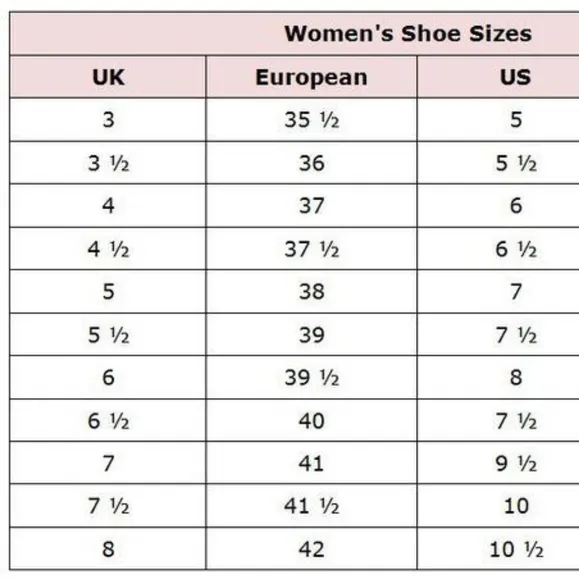This screenshot has height=580, width=579.
Task: Select European size 40 cell
Action: pos(312,421)
